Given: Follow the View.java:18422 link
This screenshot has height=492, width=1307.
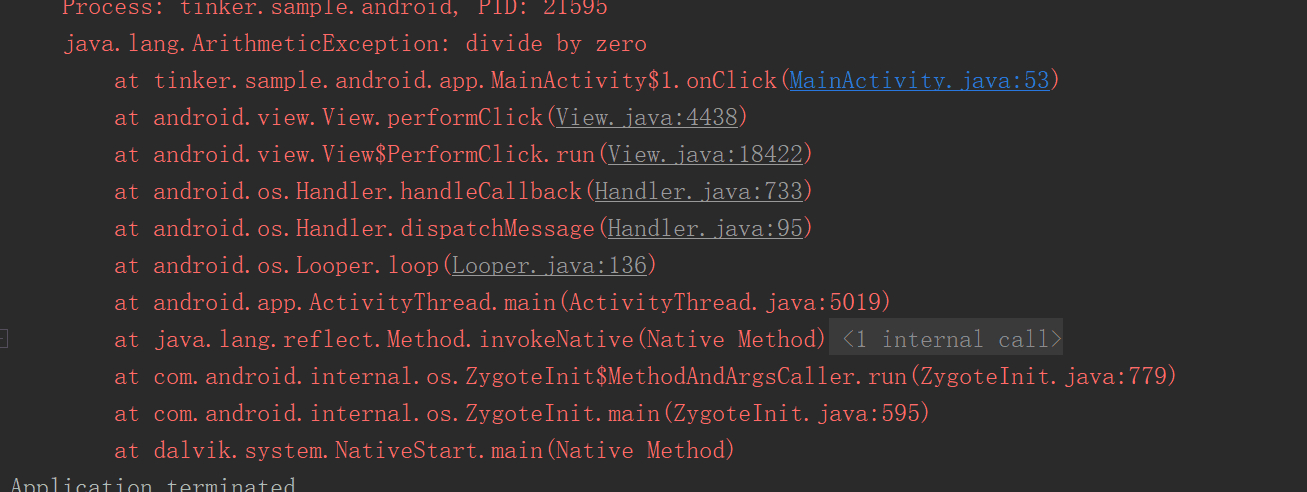Looking at the screenshot, I should pos(704,155).
